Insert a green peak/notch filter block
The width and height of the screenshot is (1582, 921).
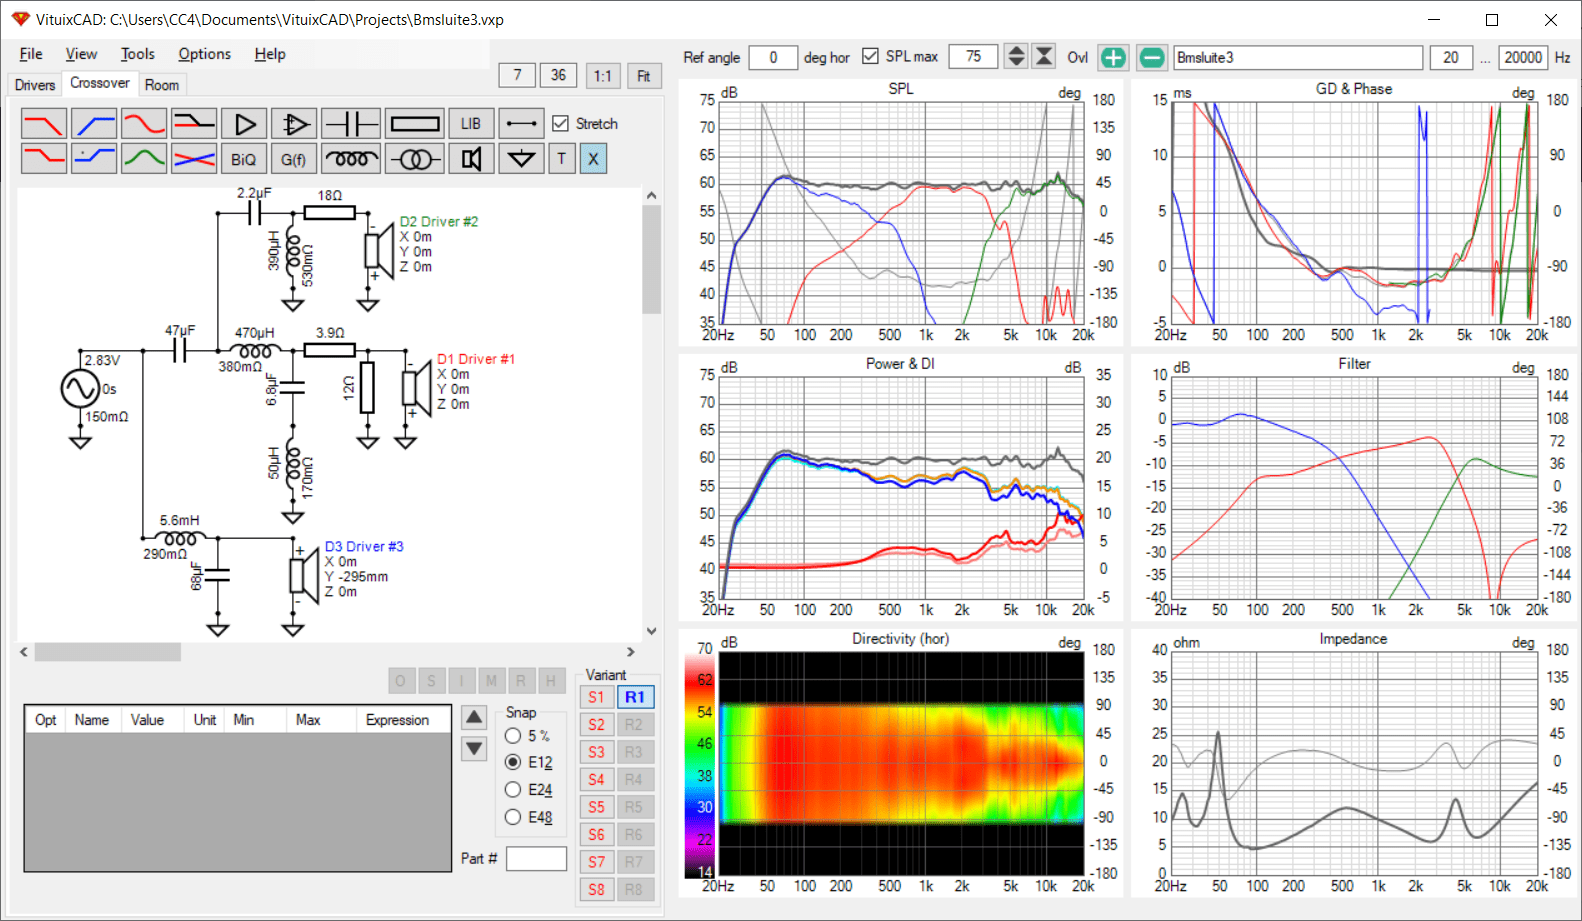click(144, 158)
